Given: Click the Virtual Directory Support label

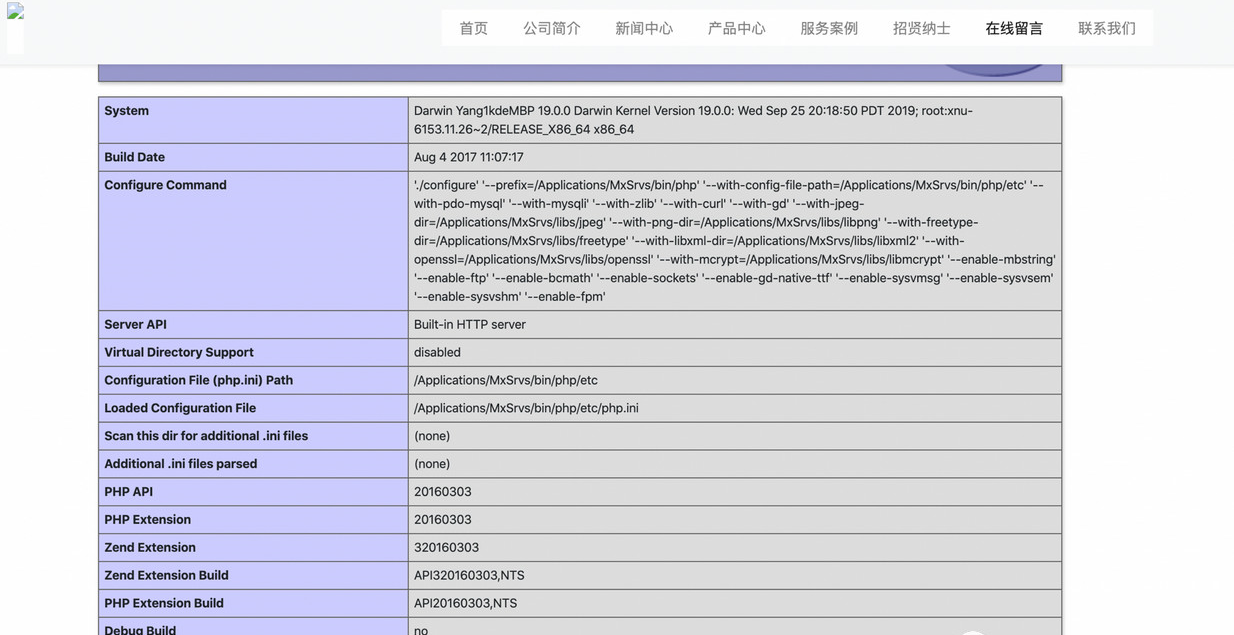Looking at the screenshot, I should coord(179,353).
